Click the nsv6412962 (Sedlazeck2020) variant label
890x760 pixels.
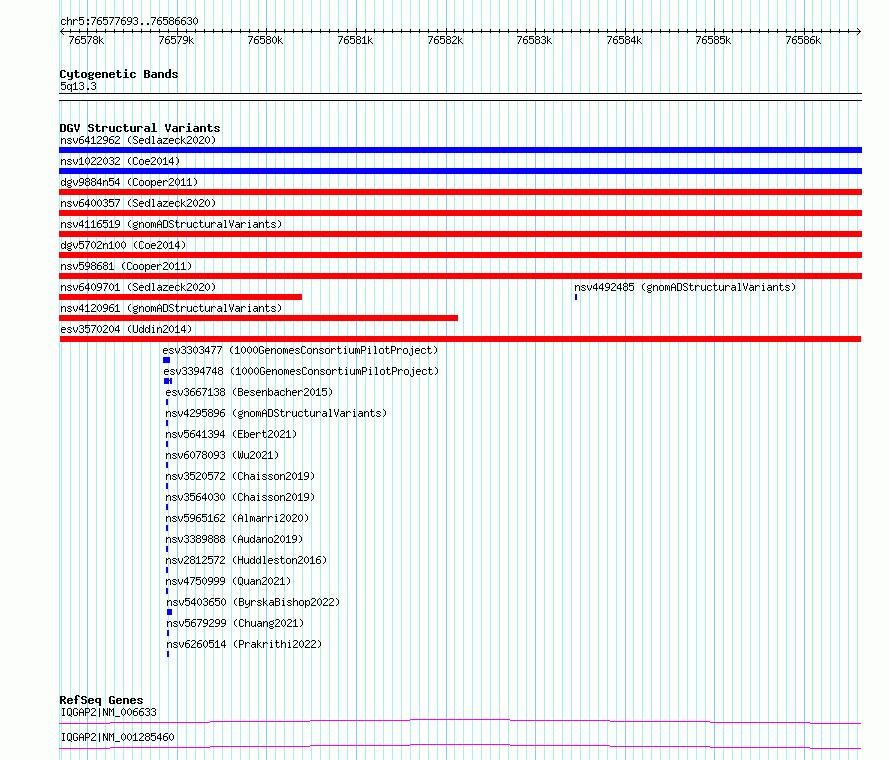click(x=138, y=140)
